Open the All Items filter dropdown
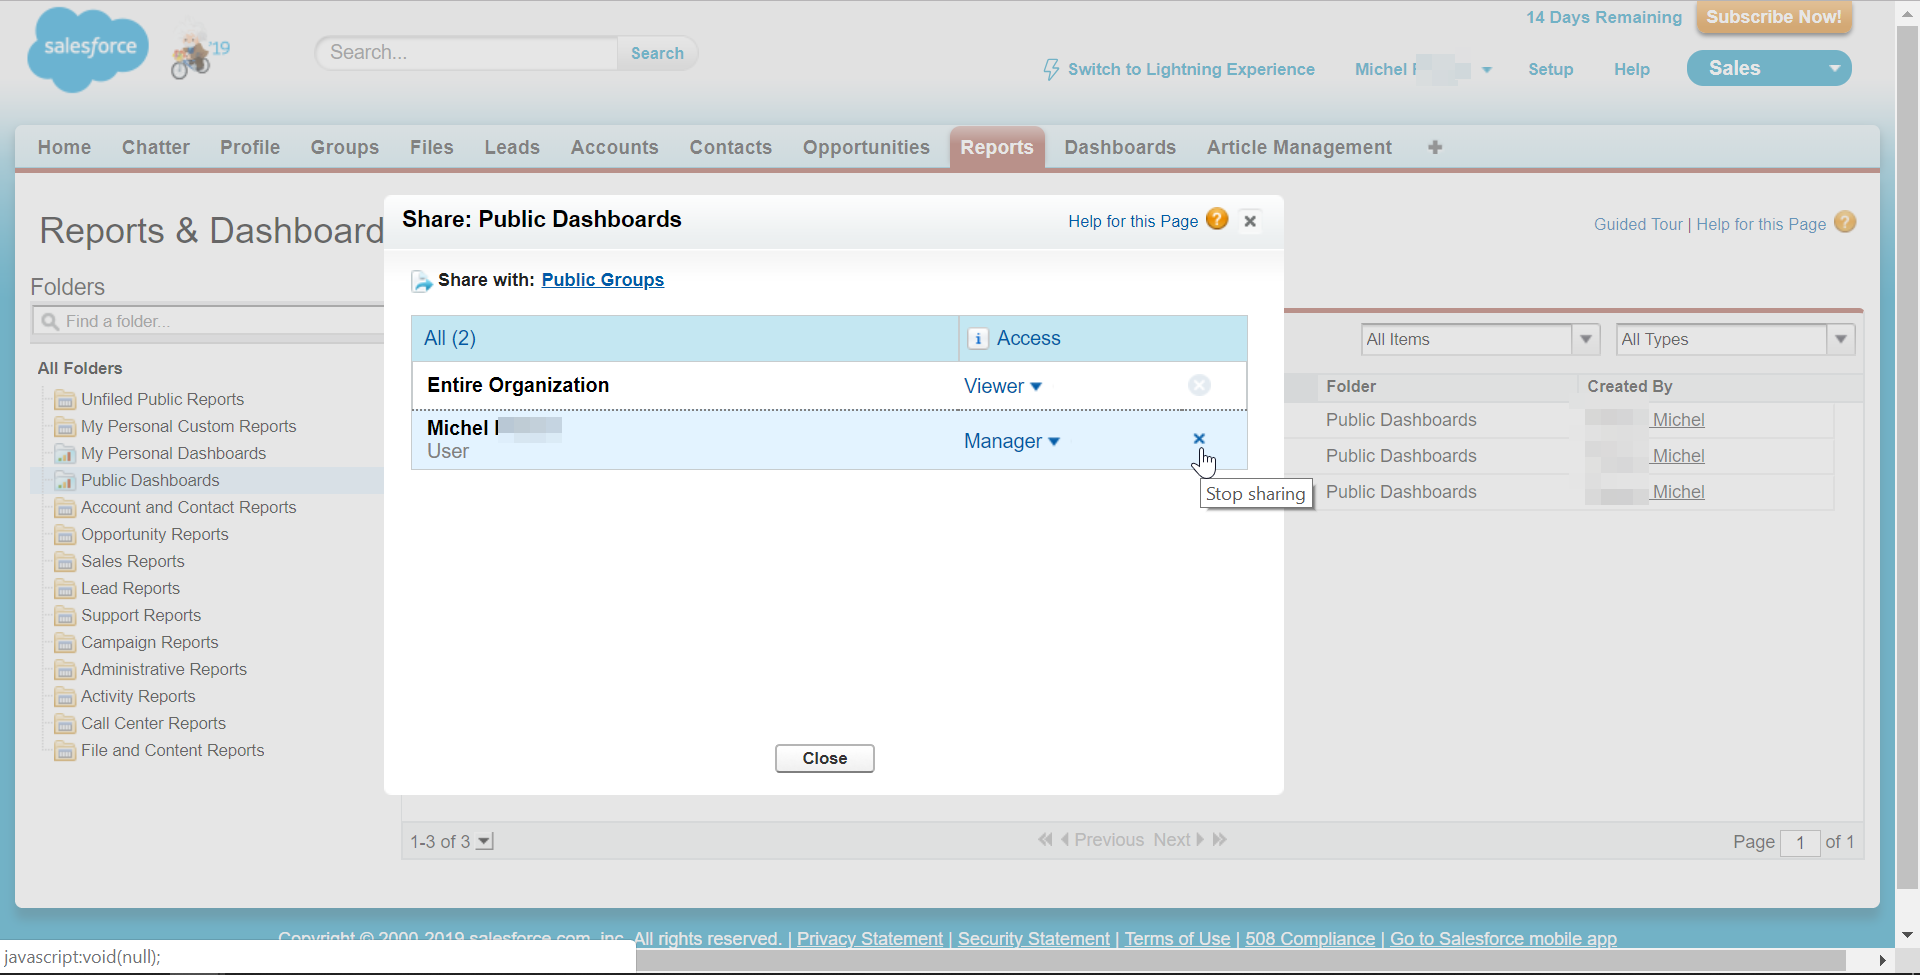The width and height of the screenshot is (1920, 975). tap(1585, 340)
